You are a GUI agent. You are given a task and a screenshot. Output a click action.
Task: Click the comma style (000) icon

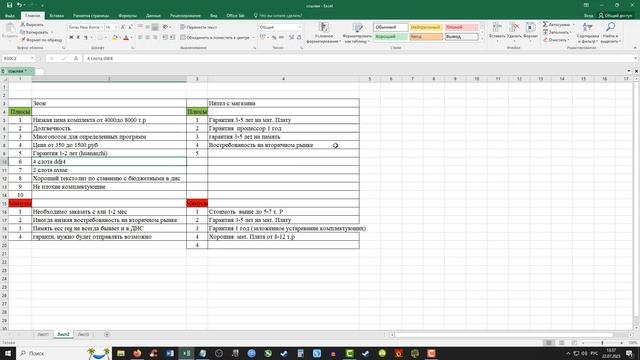tap(282, 38)
